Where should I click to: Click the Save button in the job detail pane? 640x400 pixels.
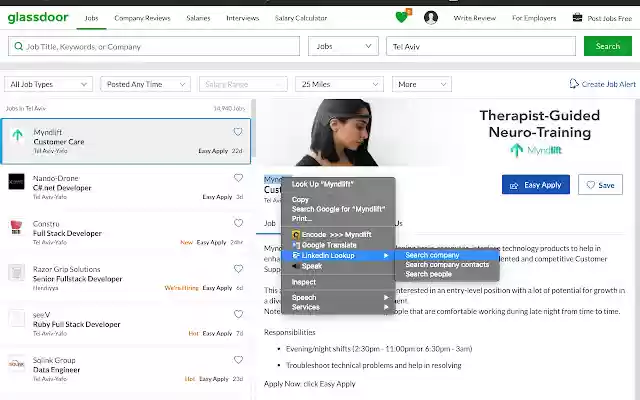click(600, 185)
